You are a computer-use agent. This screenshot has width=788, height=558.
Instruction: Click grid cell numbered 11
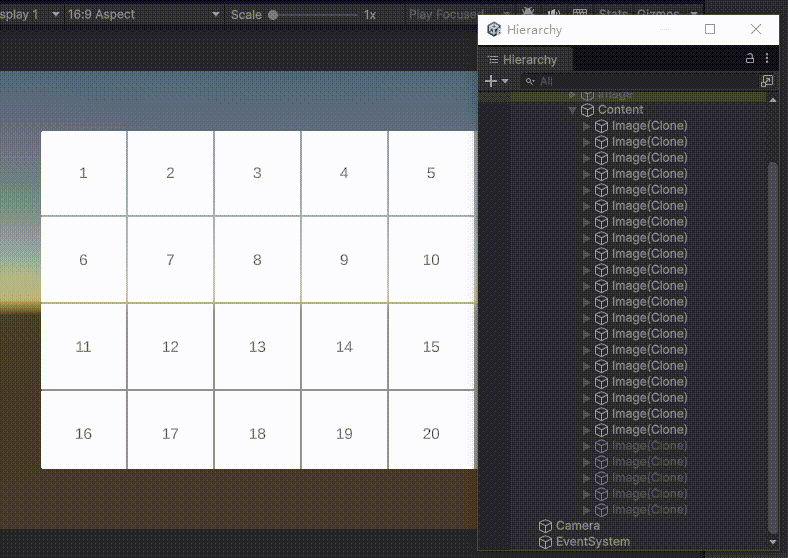[x=83, y=347]
